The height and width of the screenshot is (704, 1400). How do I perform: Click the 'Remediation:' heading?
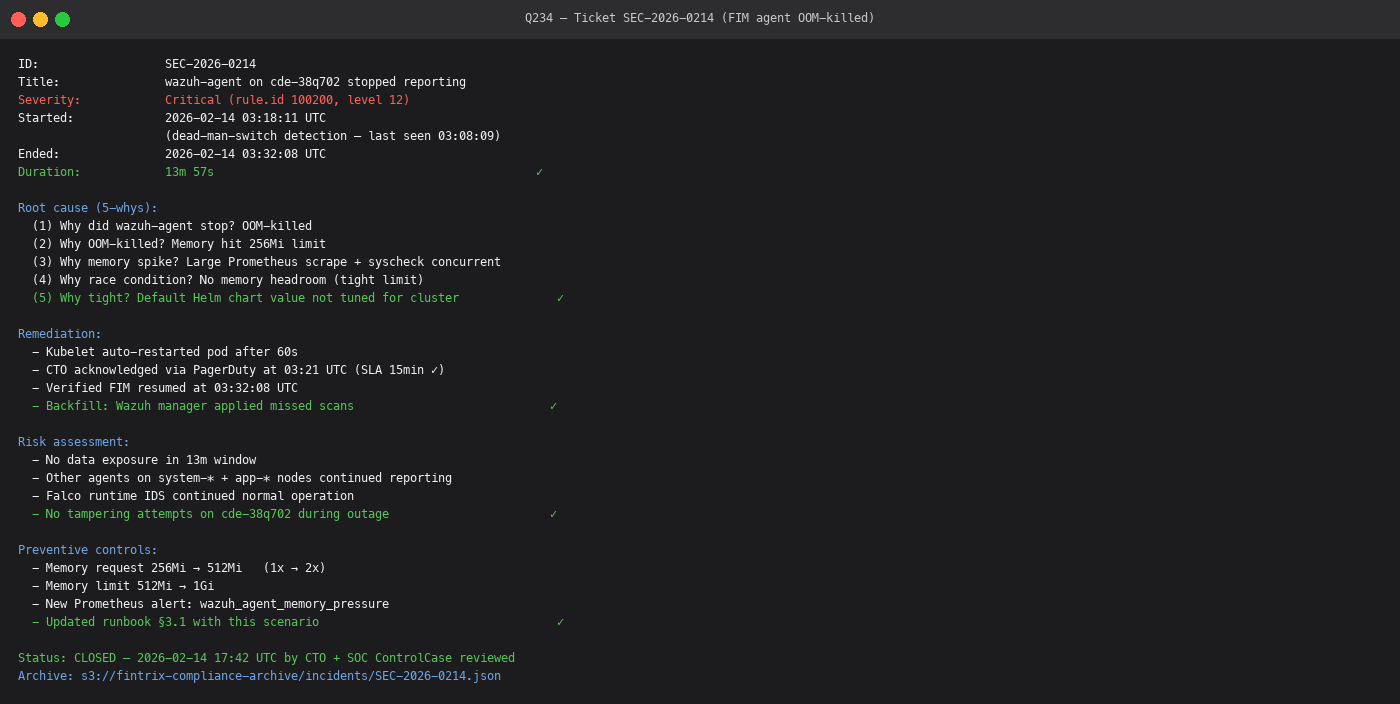(x=60, y=334)
